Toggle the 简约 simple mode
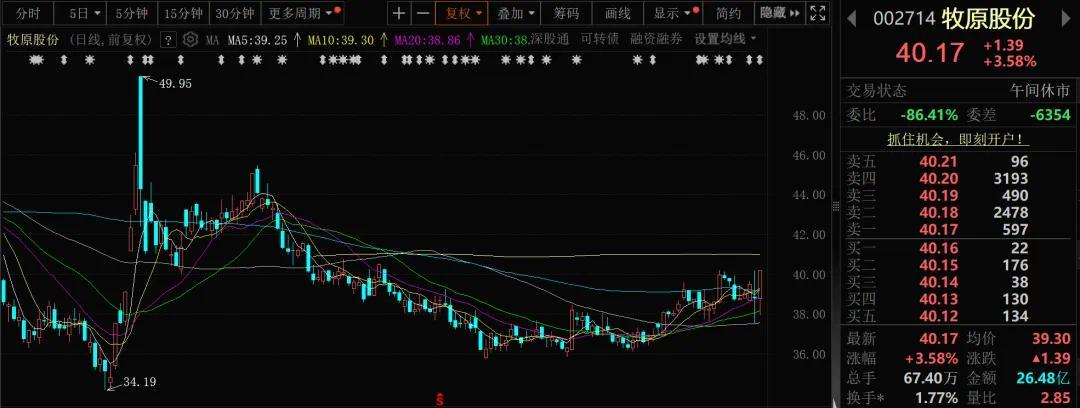 (729, 14)
